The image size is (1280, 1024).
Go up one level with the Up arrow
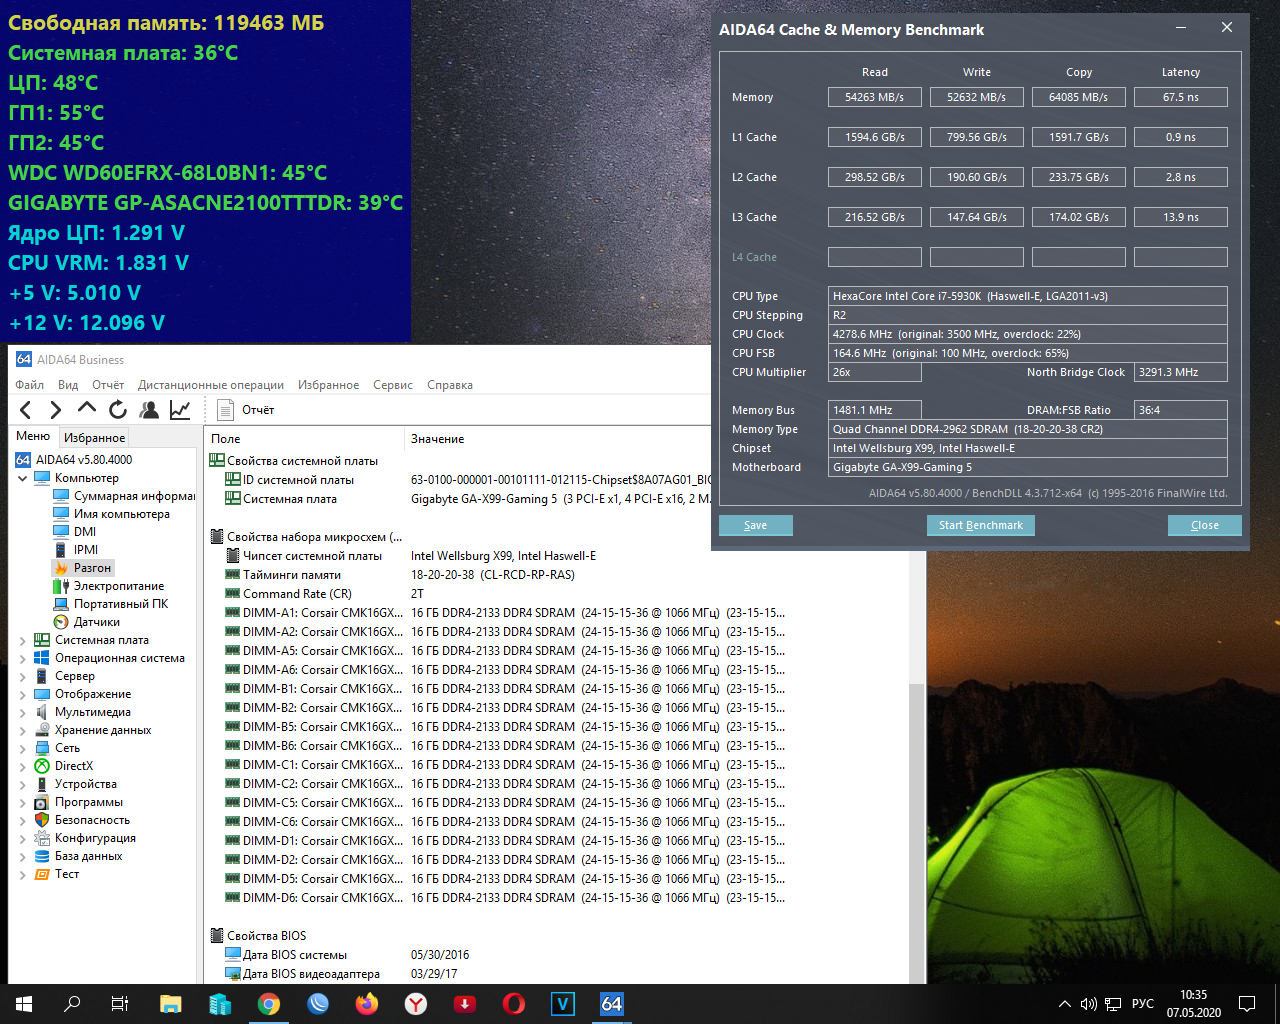87,409
